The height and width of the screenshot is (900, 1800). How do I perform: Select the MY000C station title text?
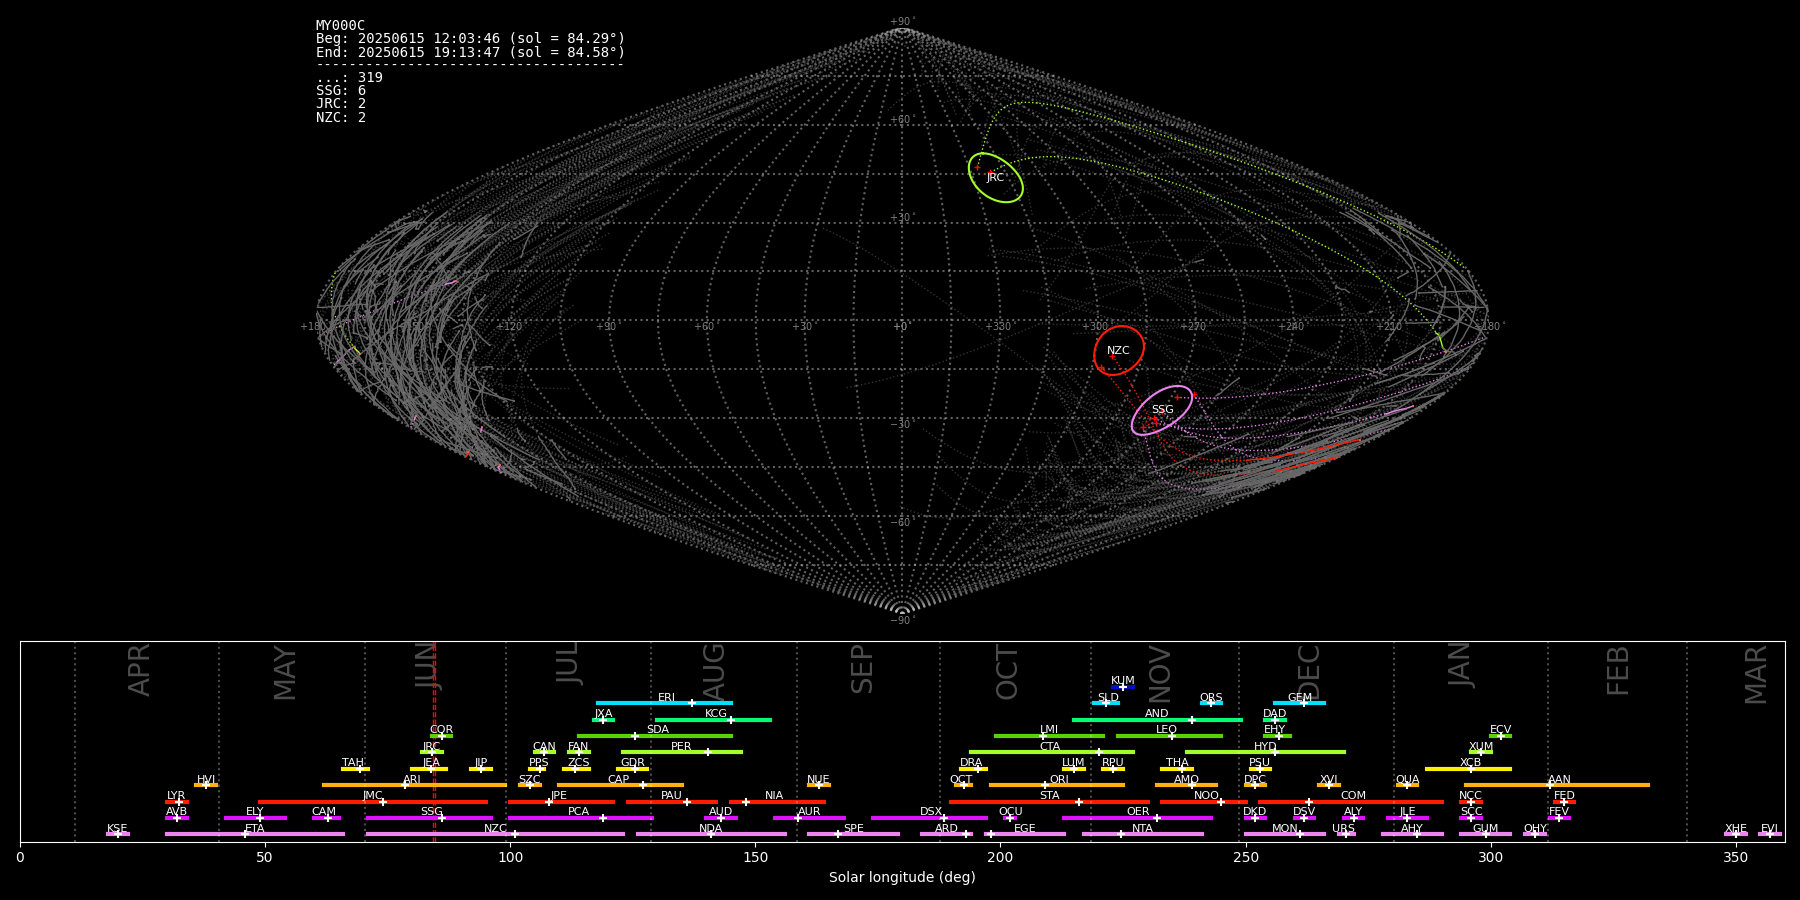pyautogui.click(x=340, y=26)
